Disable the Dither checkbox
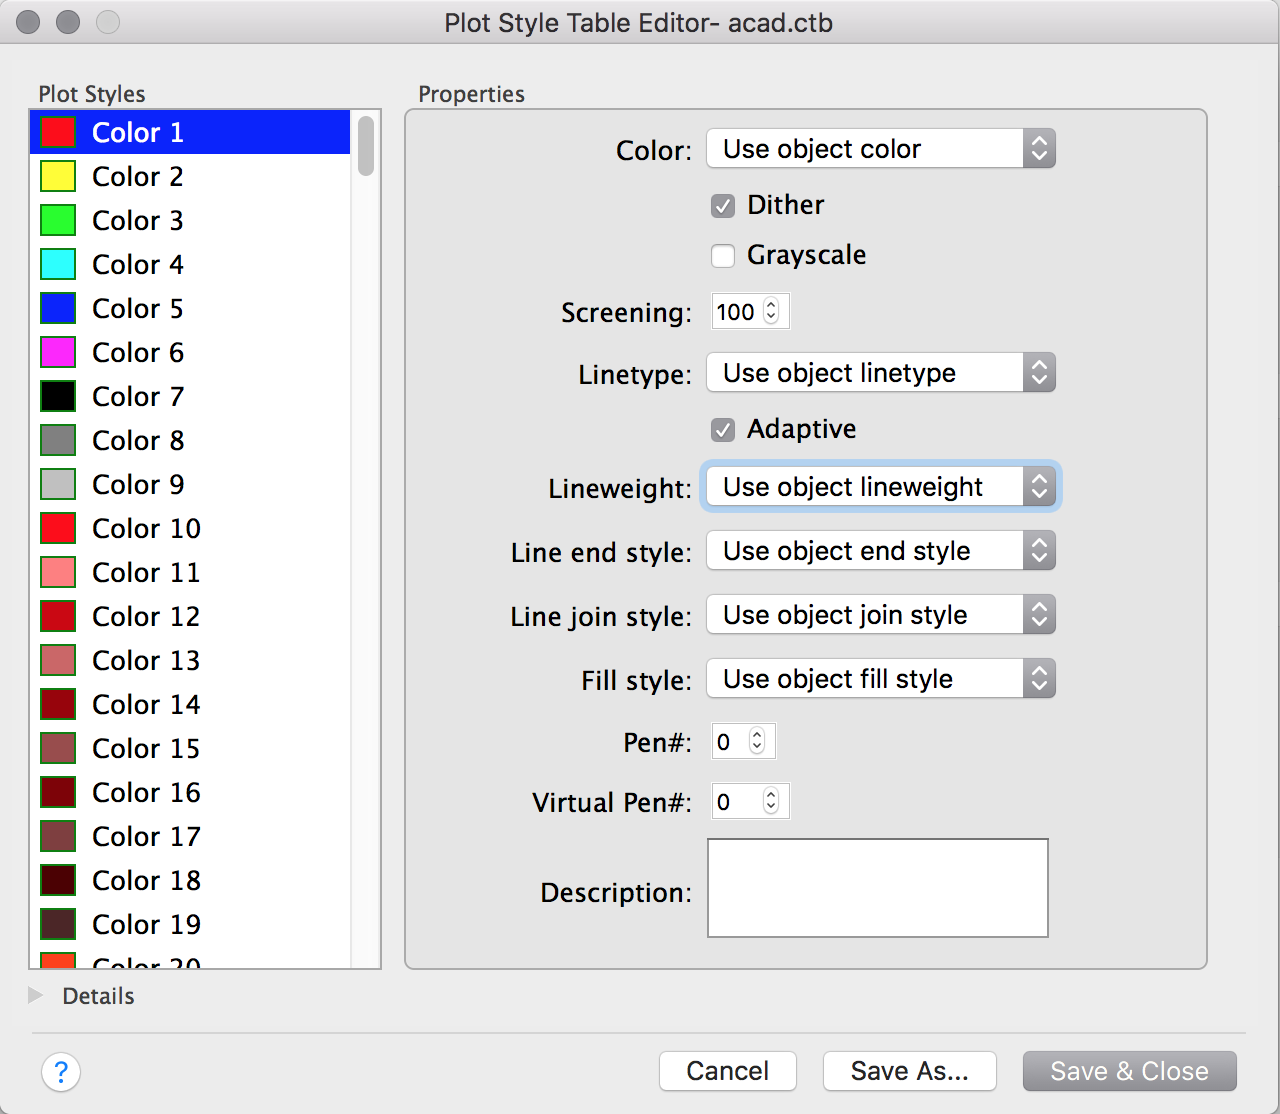 coord(723,206)
